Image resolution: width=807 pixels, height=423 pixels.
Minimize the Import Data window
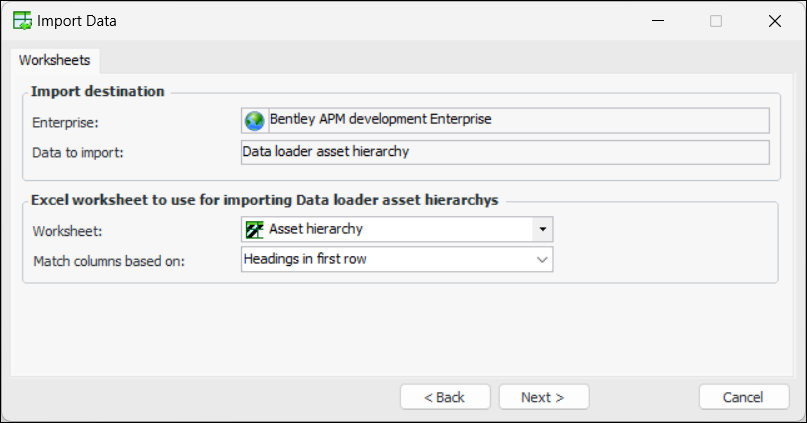[657, 20]
